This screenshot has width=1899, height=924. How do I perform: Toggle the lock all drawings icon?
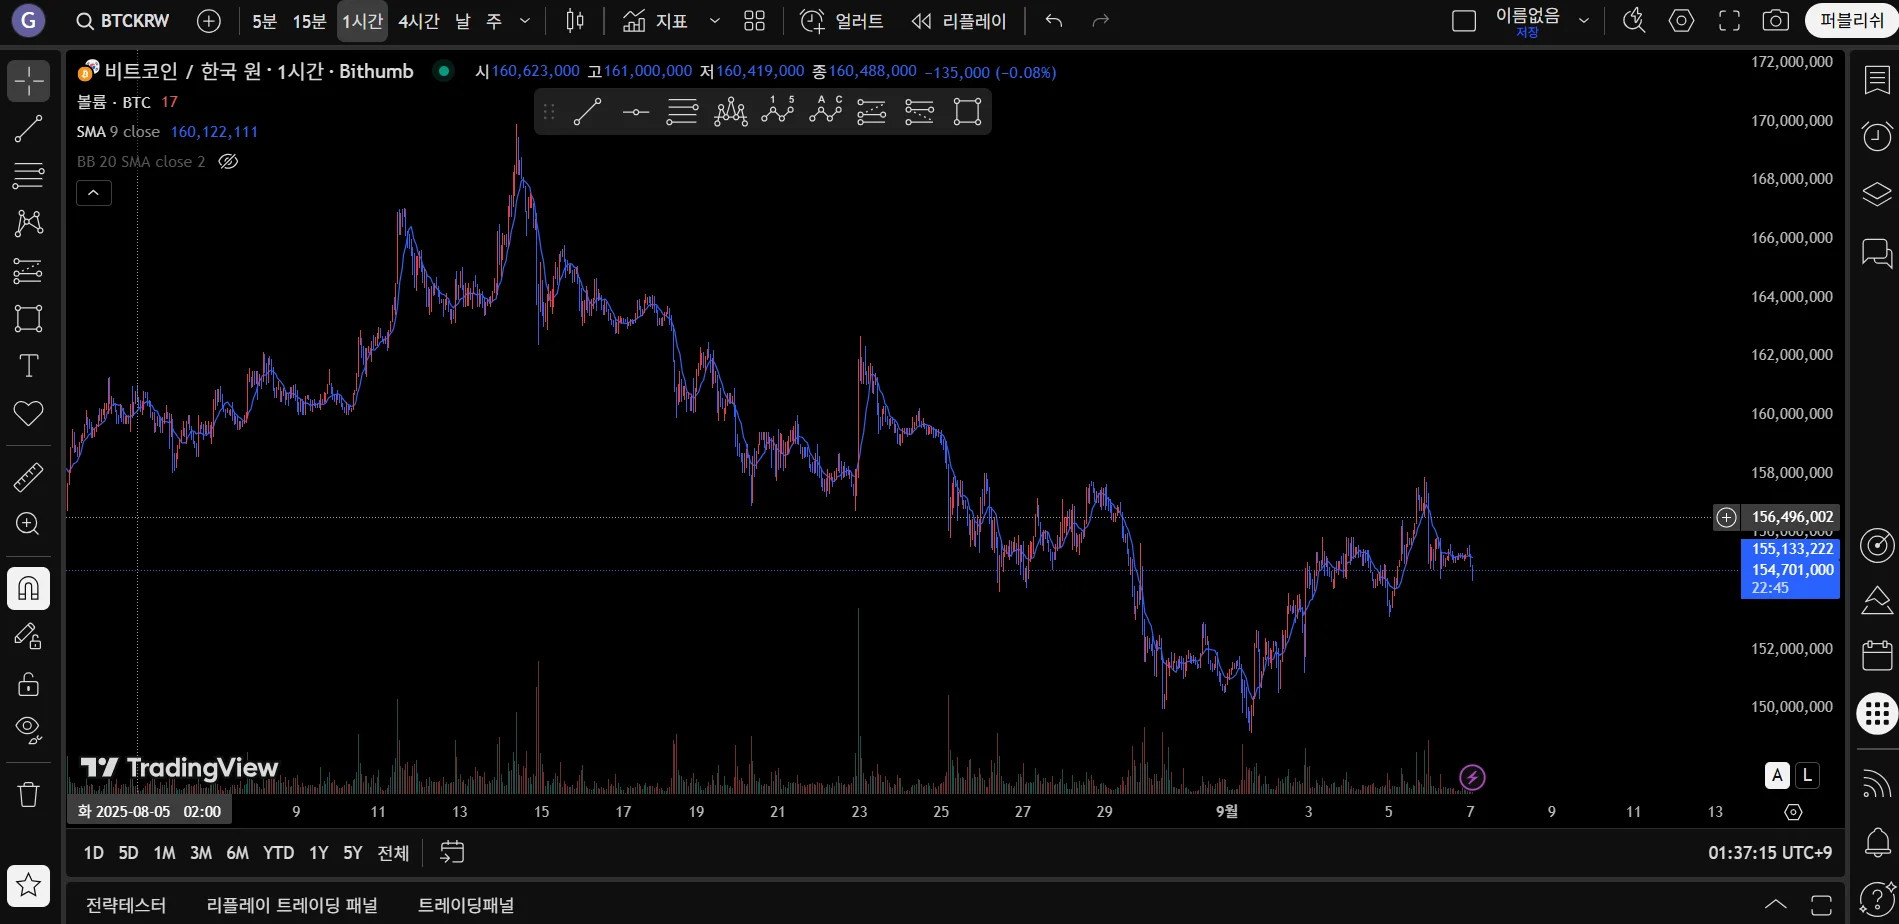[x=28, y=683]
